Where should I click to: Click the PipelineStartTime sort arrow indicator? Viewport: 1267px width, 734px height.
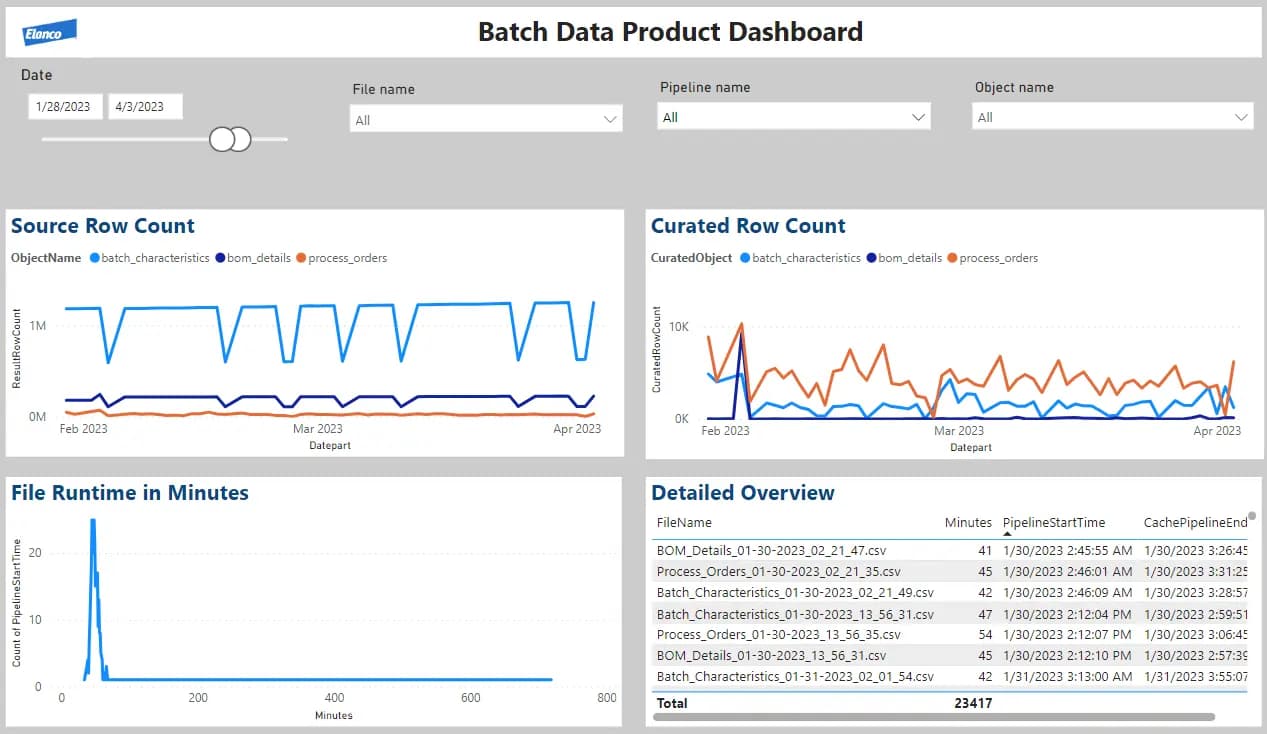pyautogui.click(x=1007, y=534)
